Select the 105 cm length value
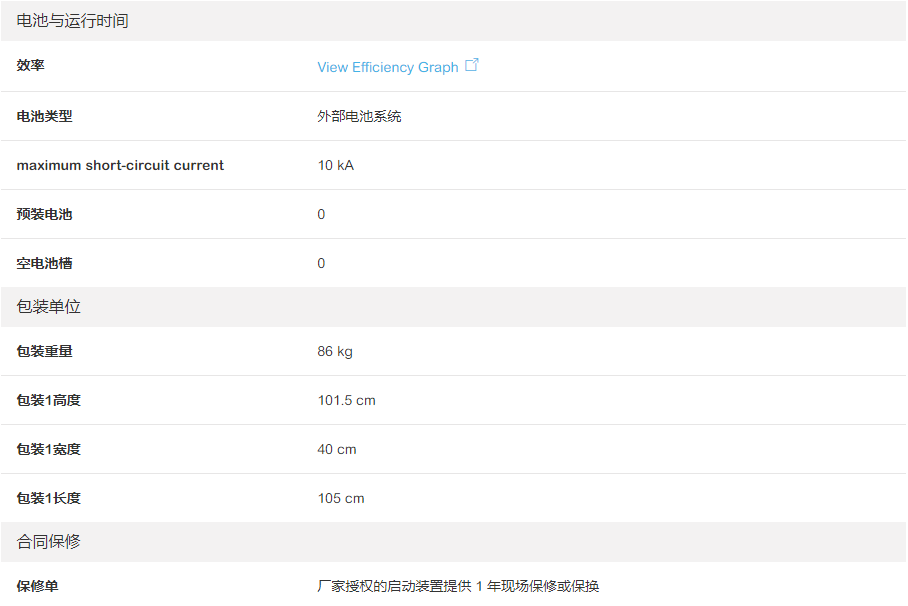The width and height of the screenshot is (908, 606). click(x=341, y=498)
